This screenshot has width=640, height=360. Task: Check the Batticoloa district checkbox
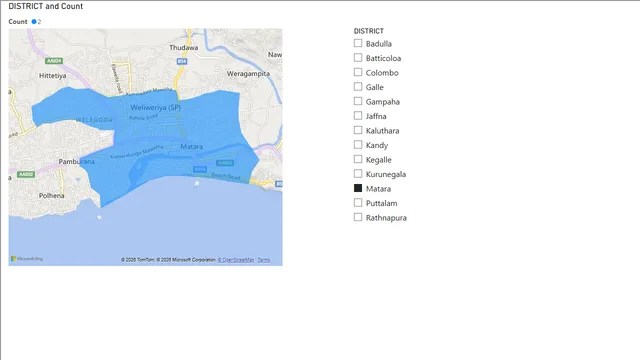tap(358, 58)
